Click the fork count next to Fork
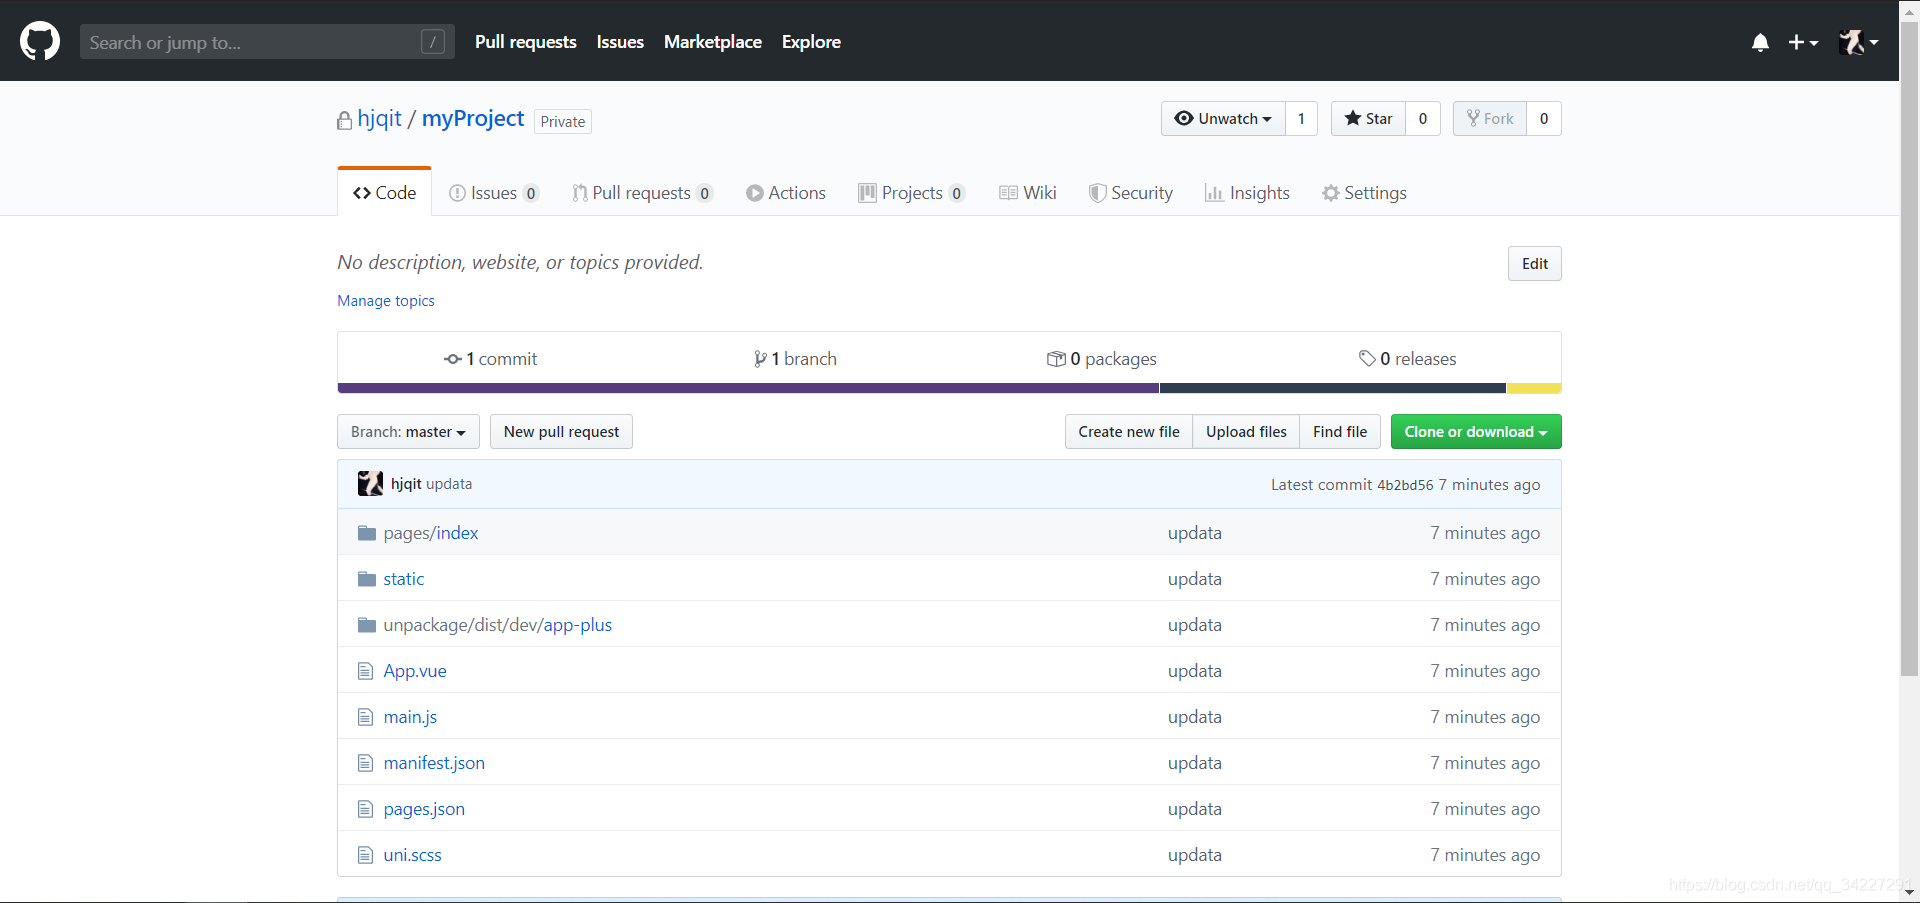Viewport: 1920px width, 903px height. [1544, 118]
